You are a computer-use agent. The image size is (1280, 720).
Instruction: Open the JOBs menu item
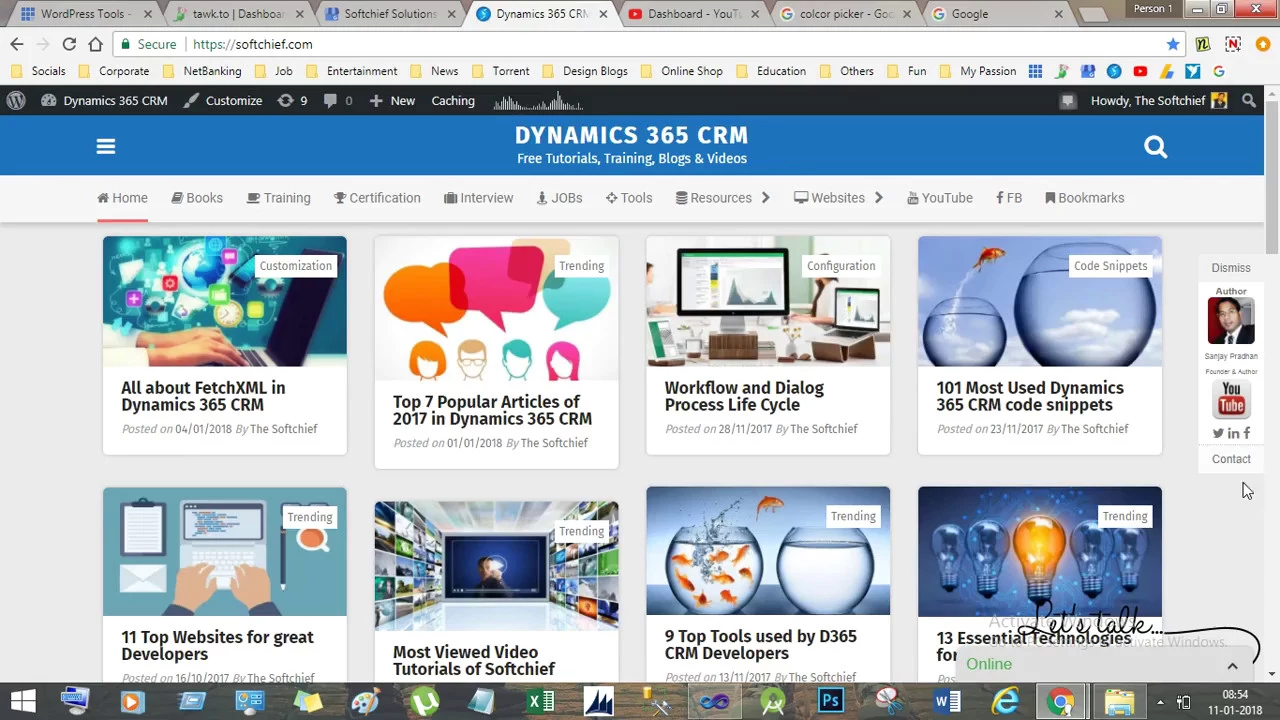point(560,198)
